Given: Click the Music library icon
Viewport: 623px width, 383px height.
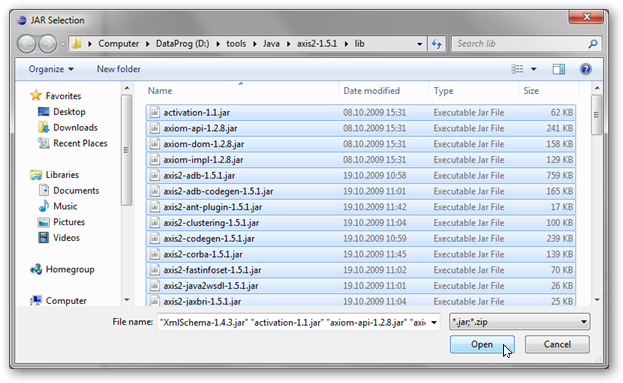Looking at the screenshot, I should coord(43,206).
